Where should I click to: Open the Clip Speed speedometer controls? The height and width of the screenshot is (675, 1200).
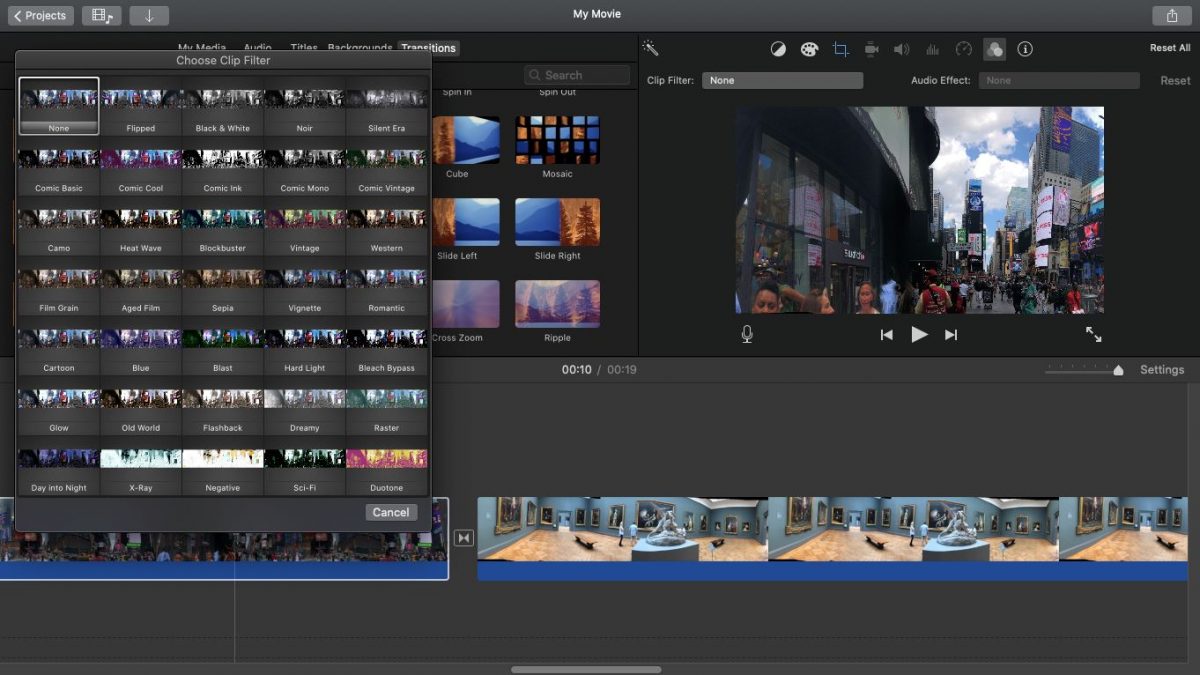tap(963, 48)
